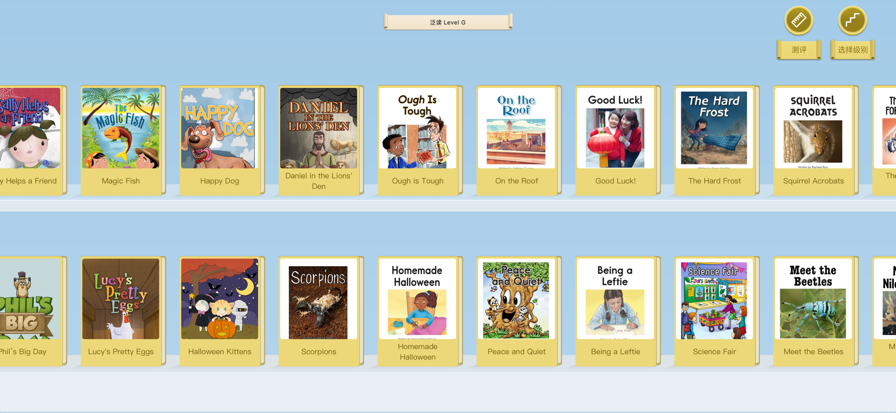
Task: Click the 'Phil's Big Day' title label
Action: (23, 352)
